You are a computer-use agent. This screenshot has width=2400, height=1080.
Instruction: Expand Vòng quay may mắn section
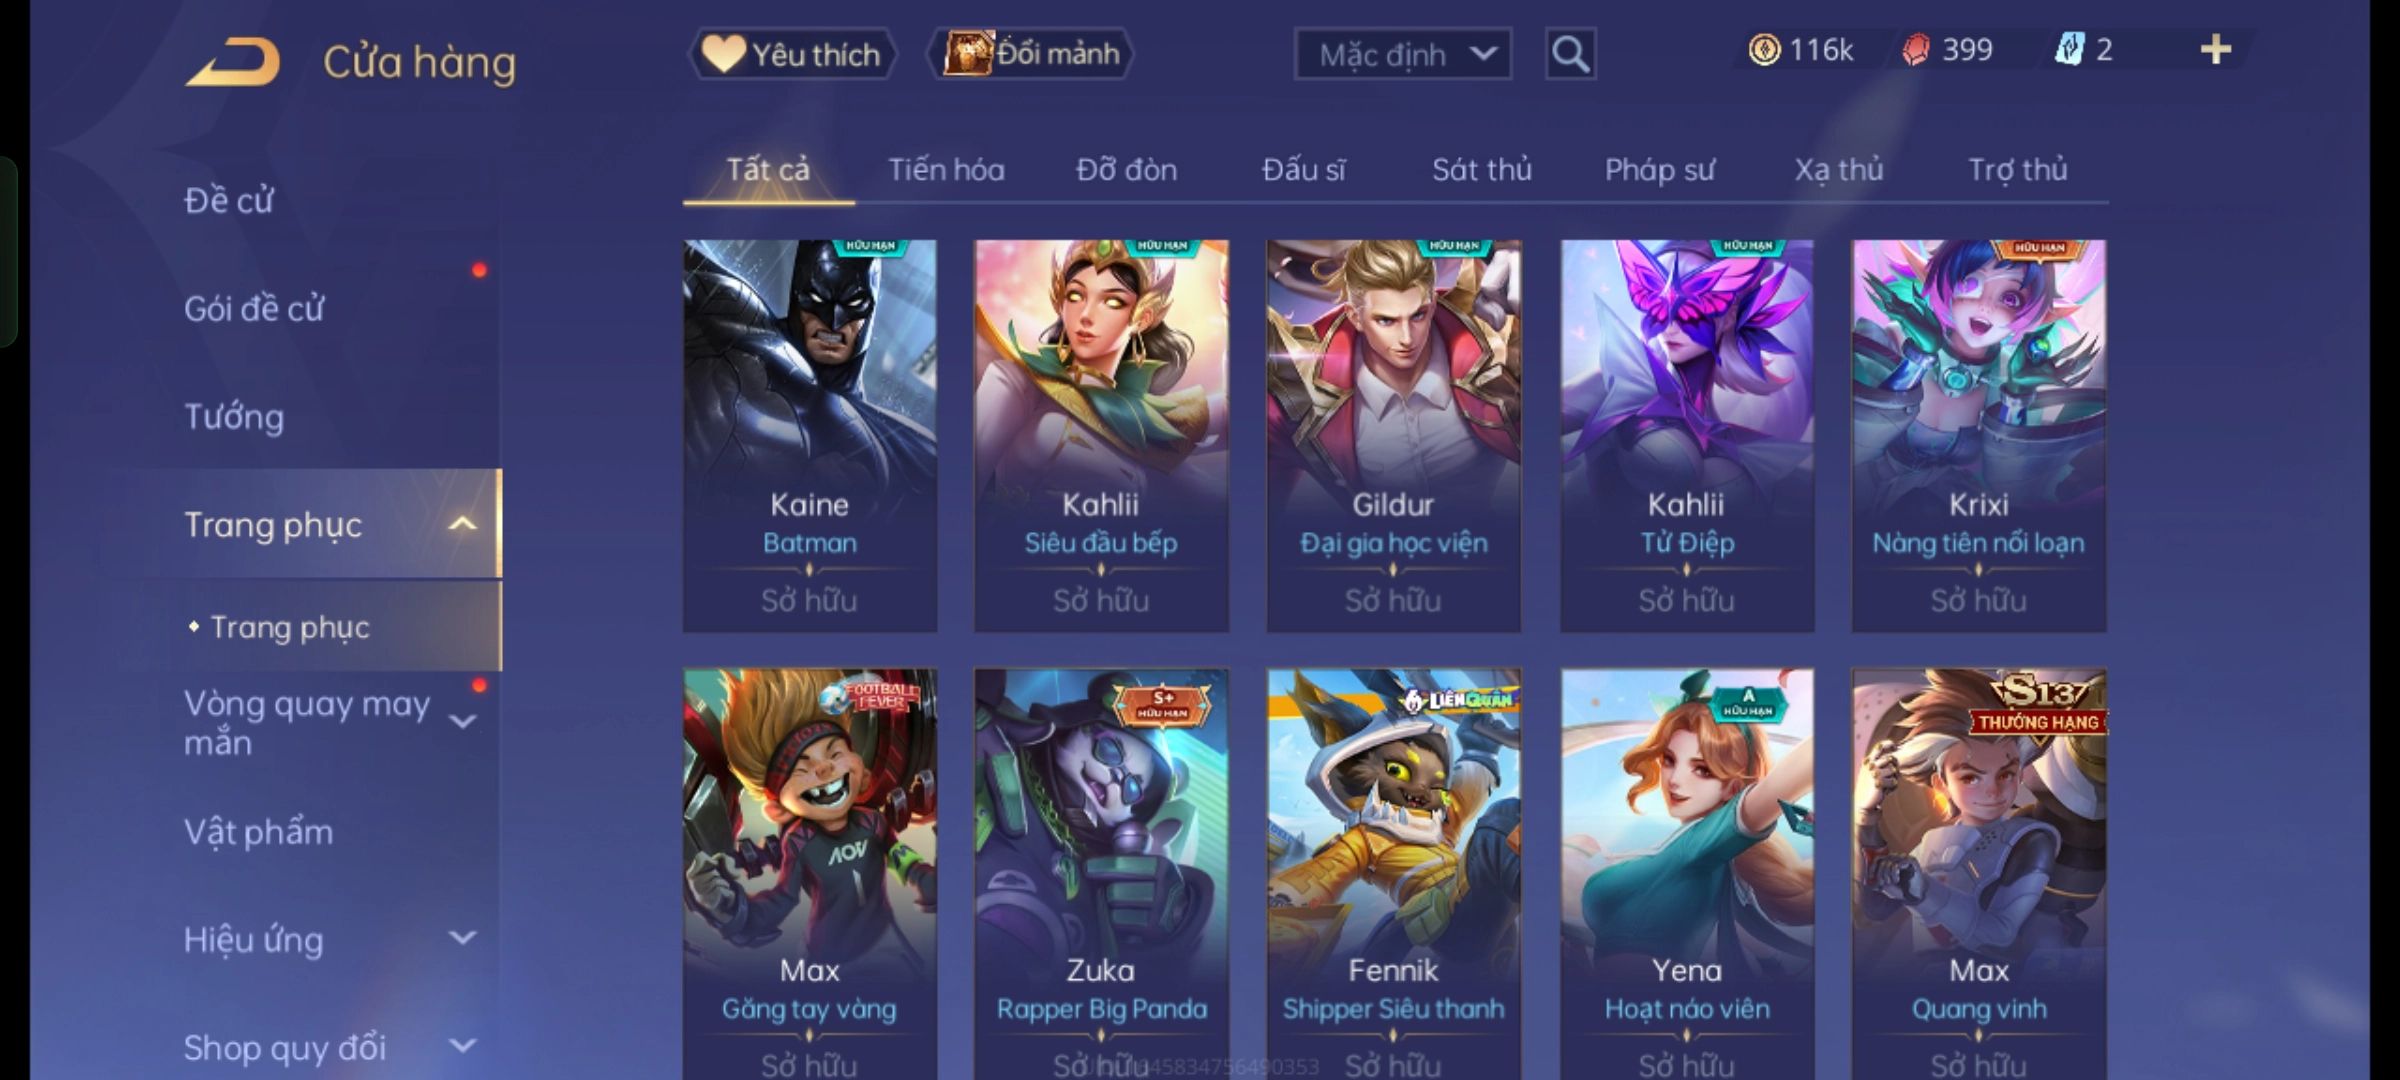(463, 721)
